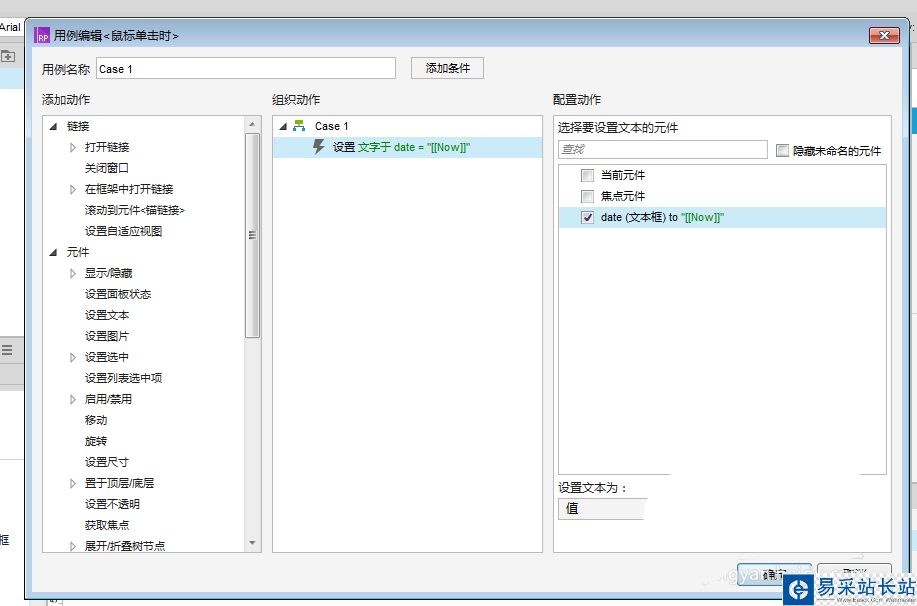Click the 添加条件 button

447,68
